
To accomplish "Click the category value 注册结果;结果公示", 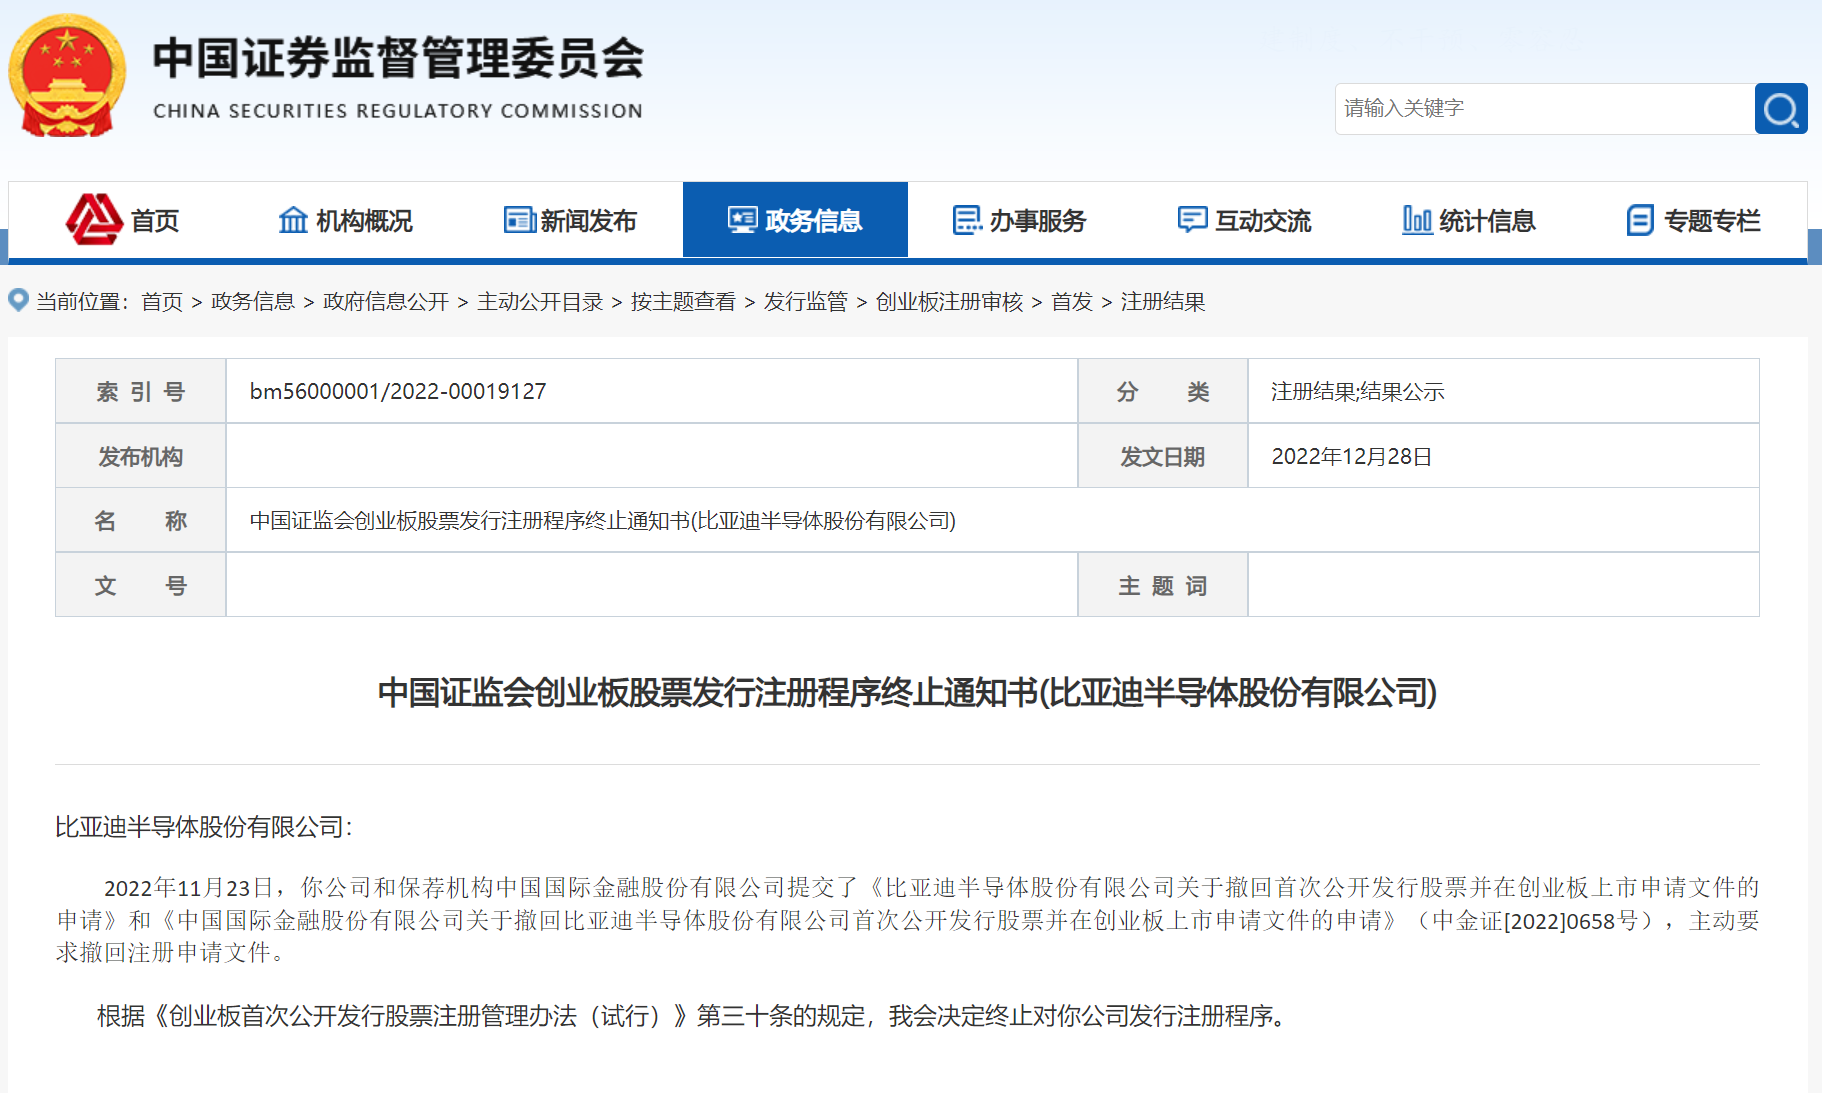I will click(x=1358, y=392).
